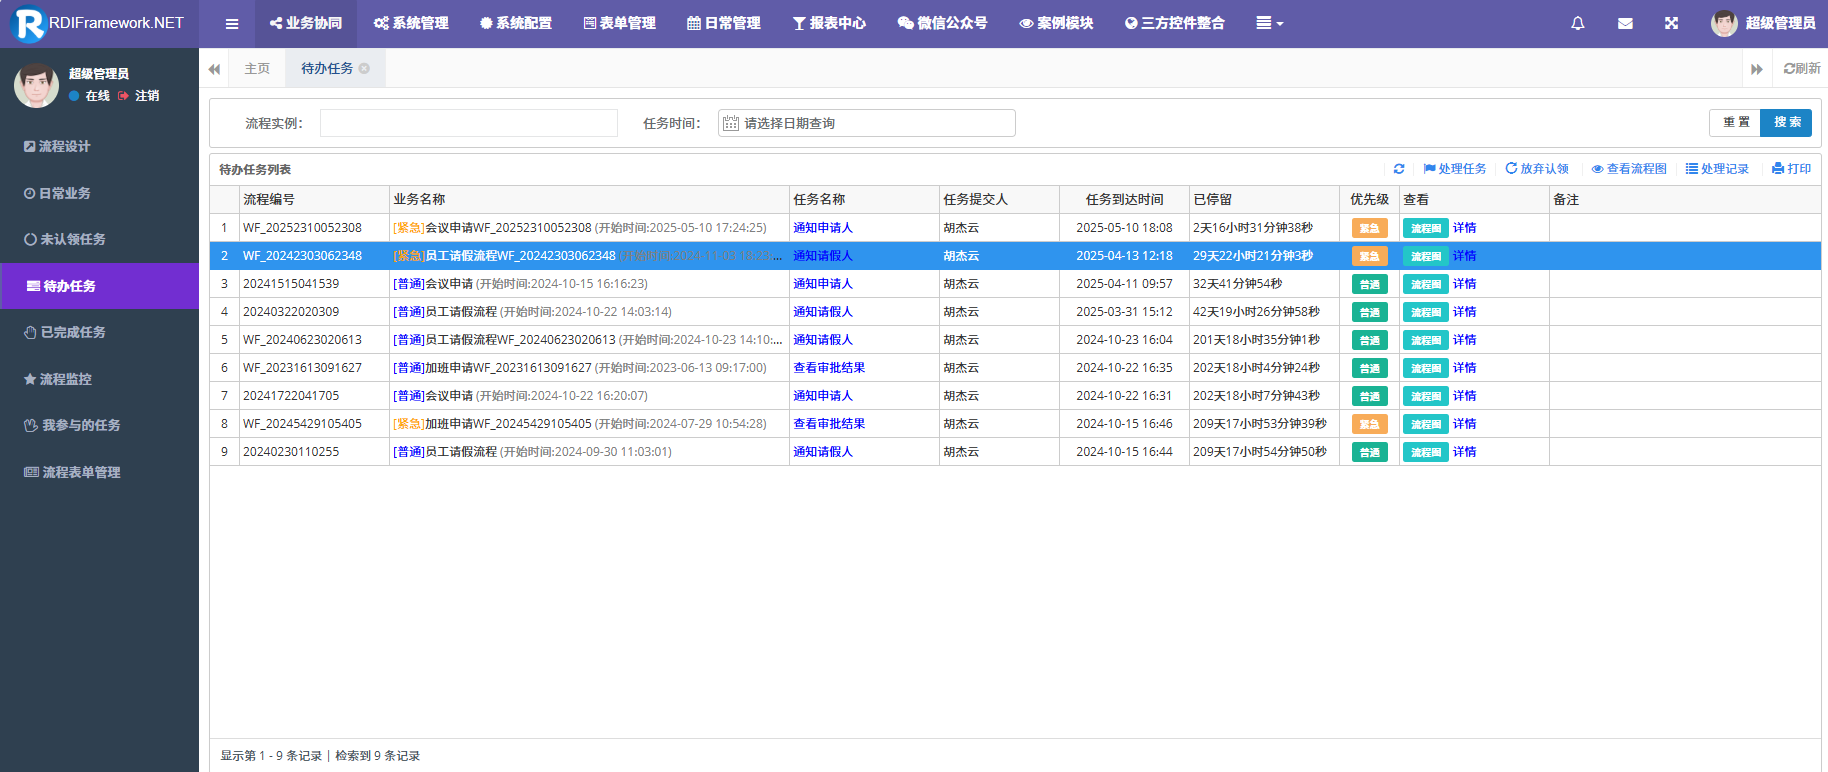Switch to the 主页 tab

(257, 68)
